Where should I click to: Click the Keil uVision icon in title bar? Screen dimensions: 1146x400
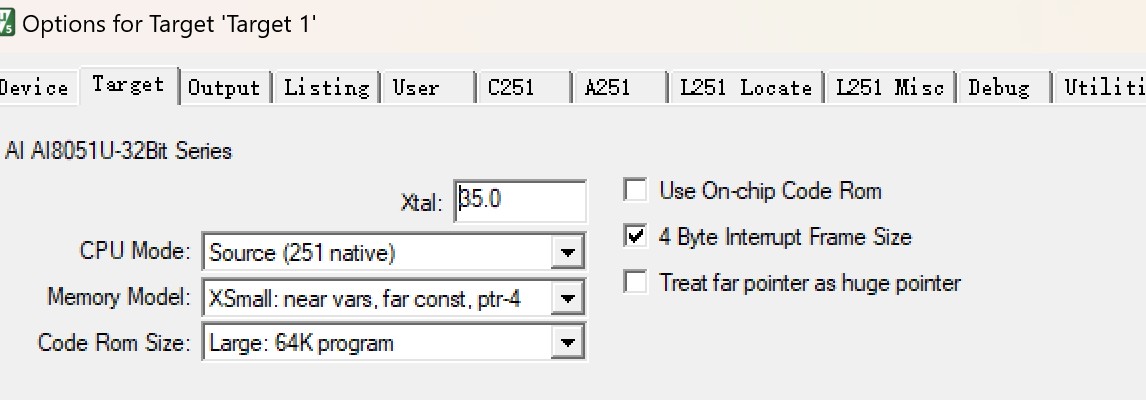click(6, 23)
